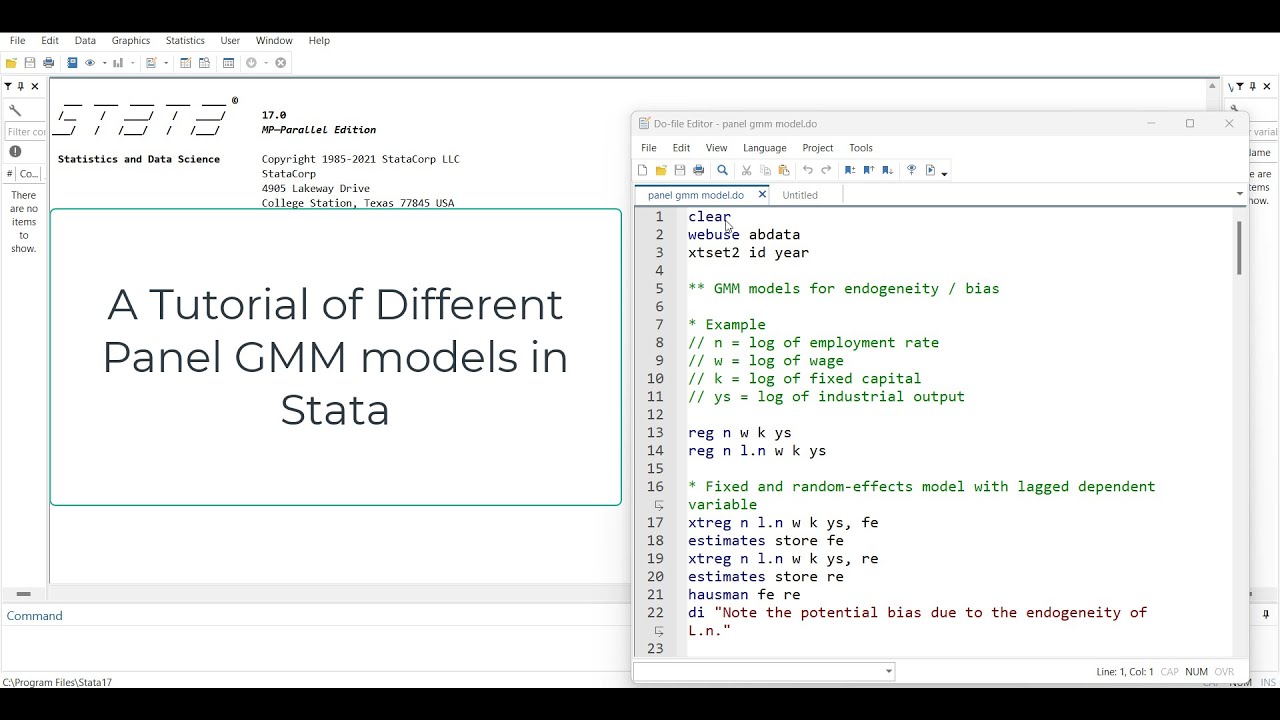This screenshot has width=1280, height=720.
Task: Expand the Viewer icon dropdown arrow
Action: coord(103,63)
